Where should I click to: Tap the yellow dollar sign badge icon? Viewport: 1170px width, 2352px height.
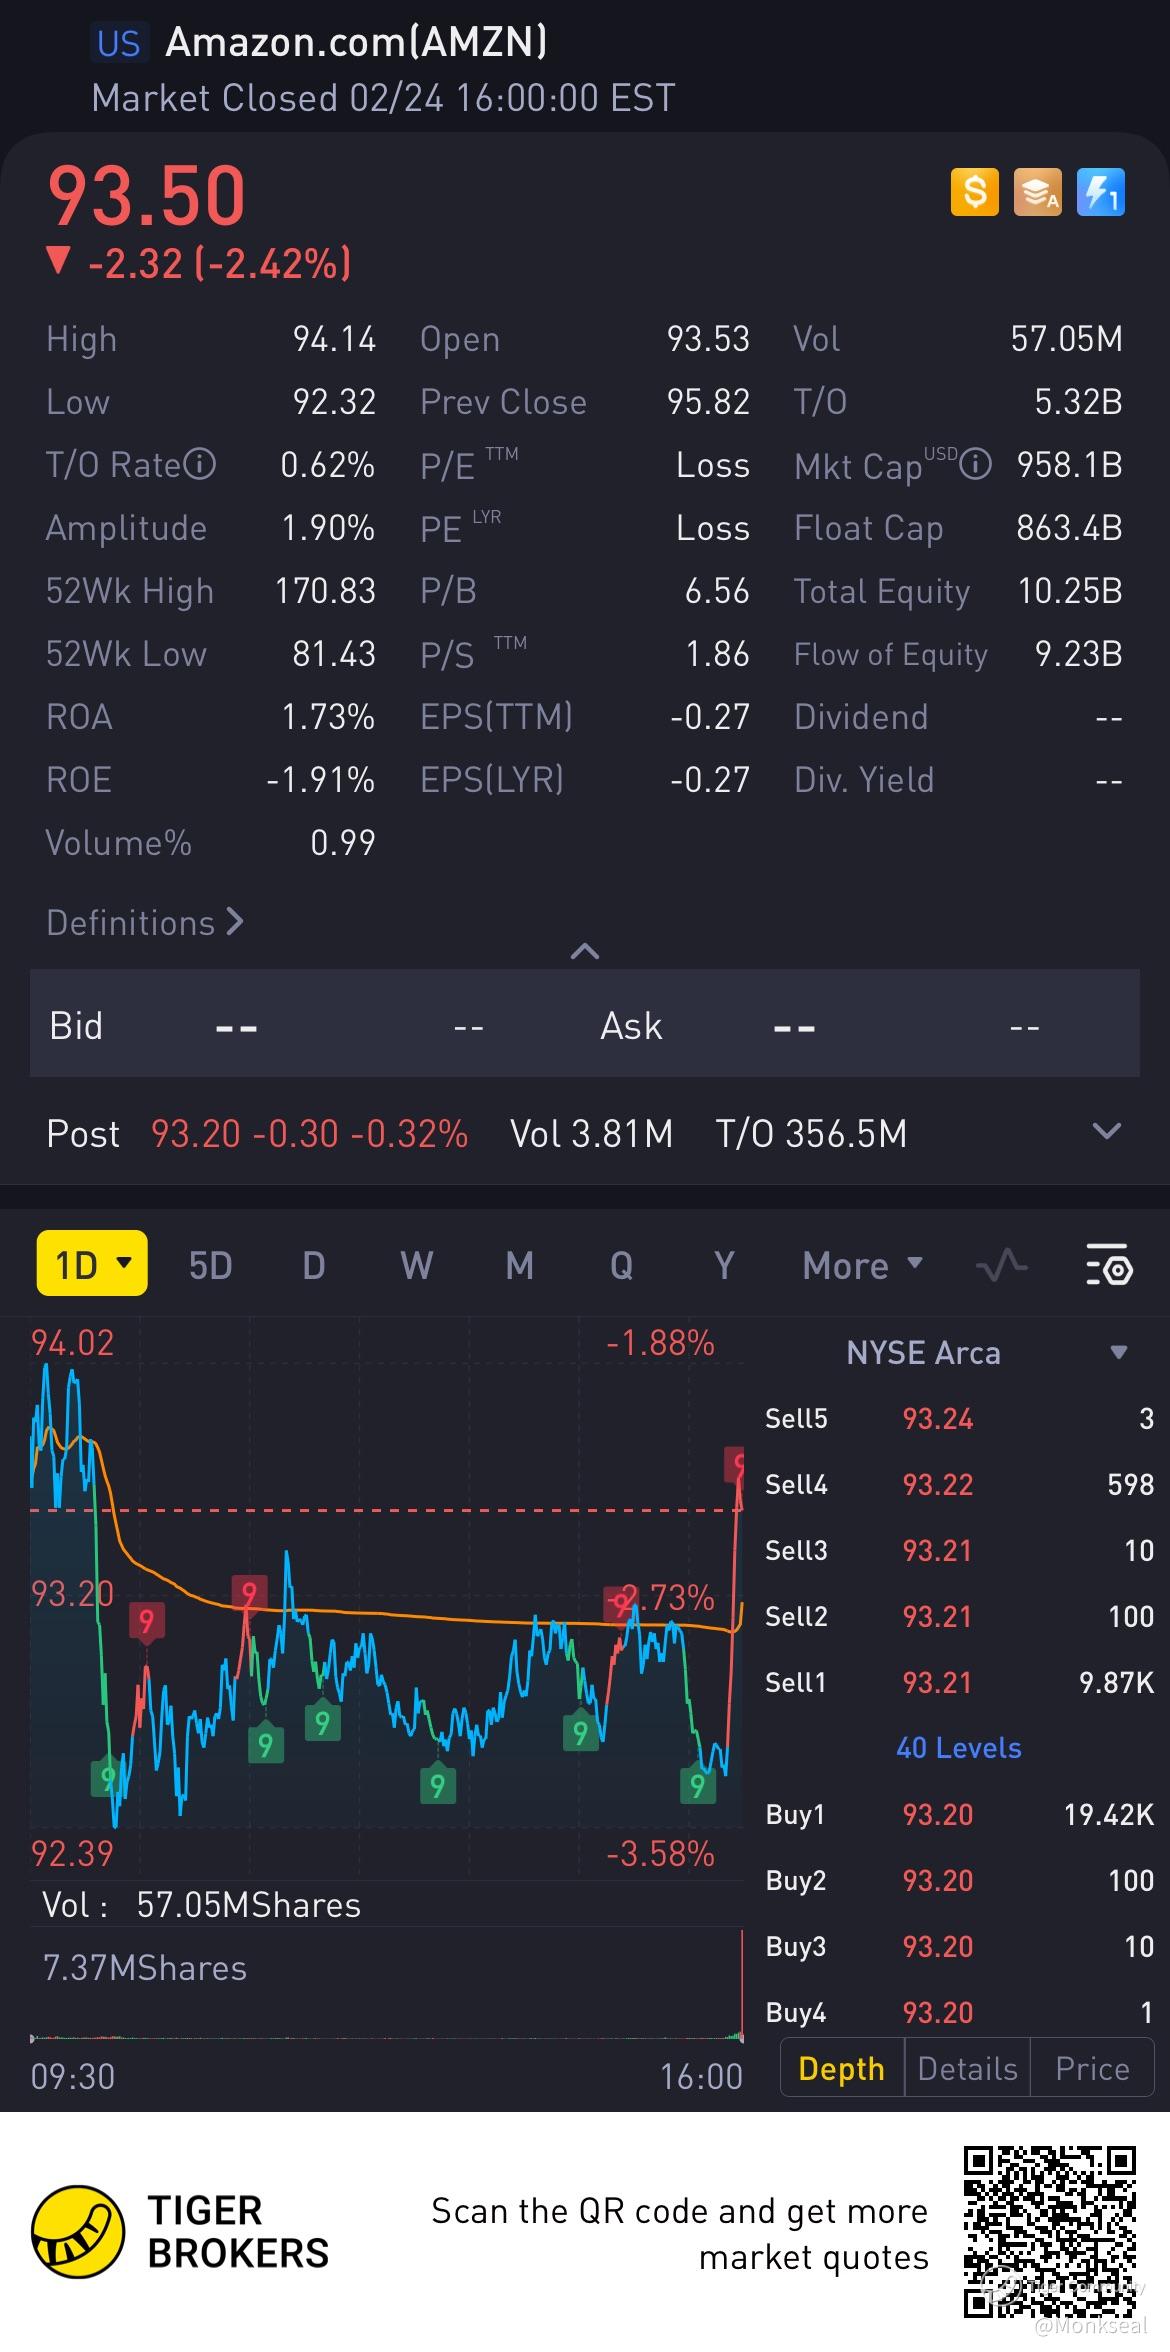[974, 192]
